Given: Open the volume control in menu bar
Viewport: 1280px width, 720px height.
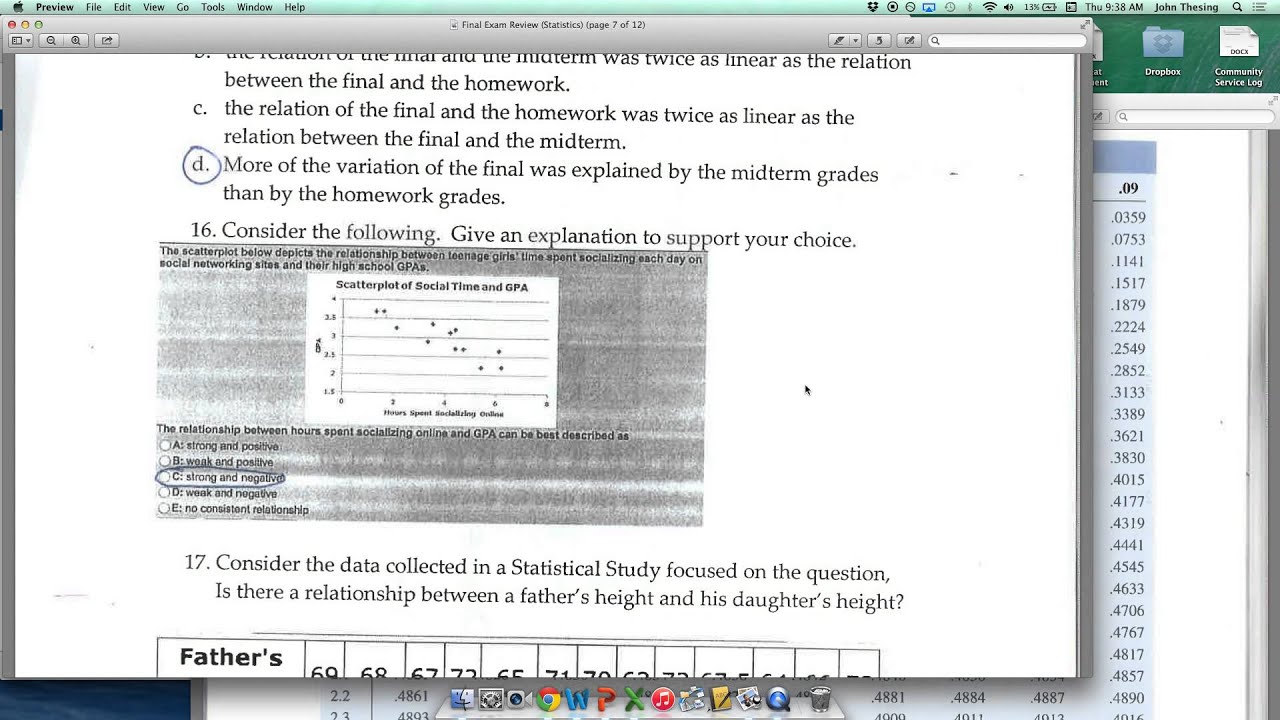Looking at the screenshot, I should point(1008,7).
